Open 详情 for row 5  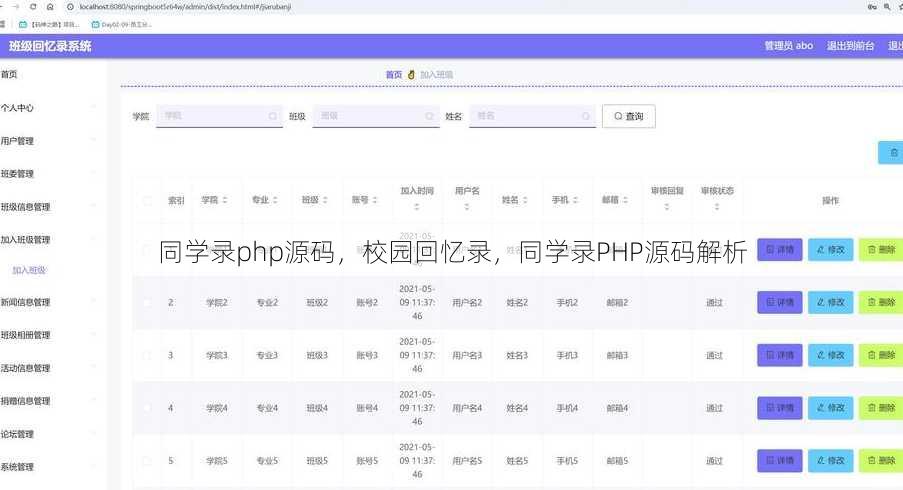(780, 461)
